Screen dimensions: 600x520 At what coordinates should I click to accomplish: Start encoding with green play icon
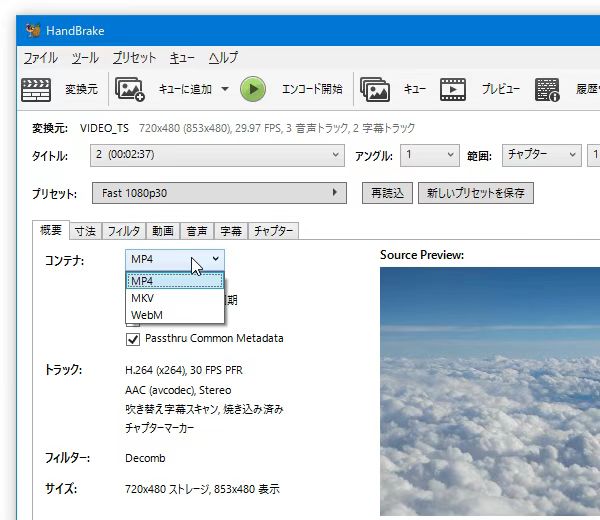point(253,89)
